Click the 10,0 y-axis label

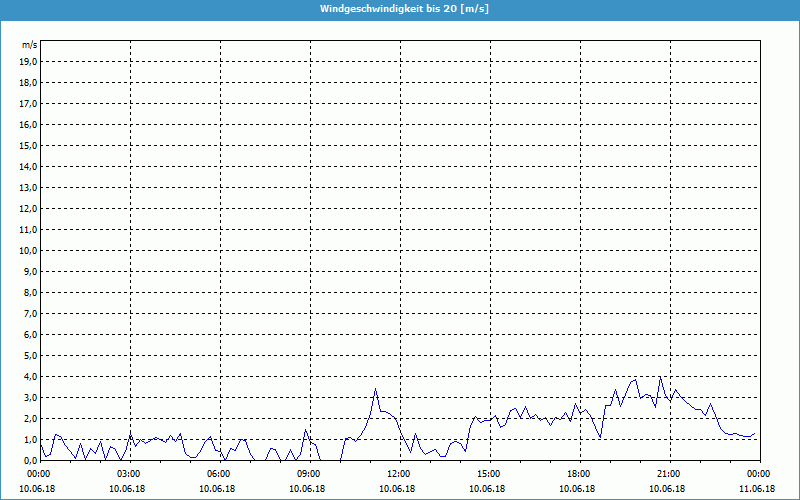coord(29,250)
